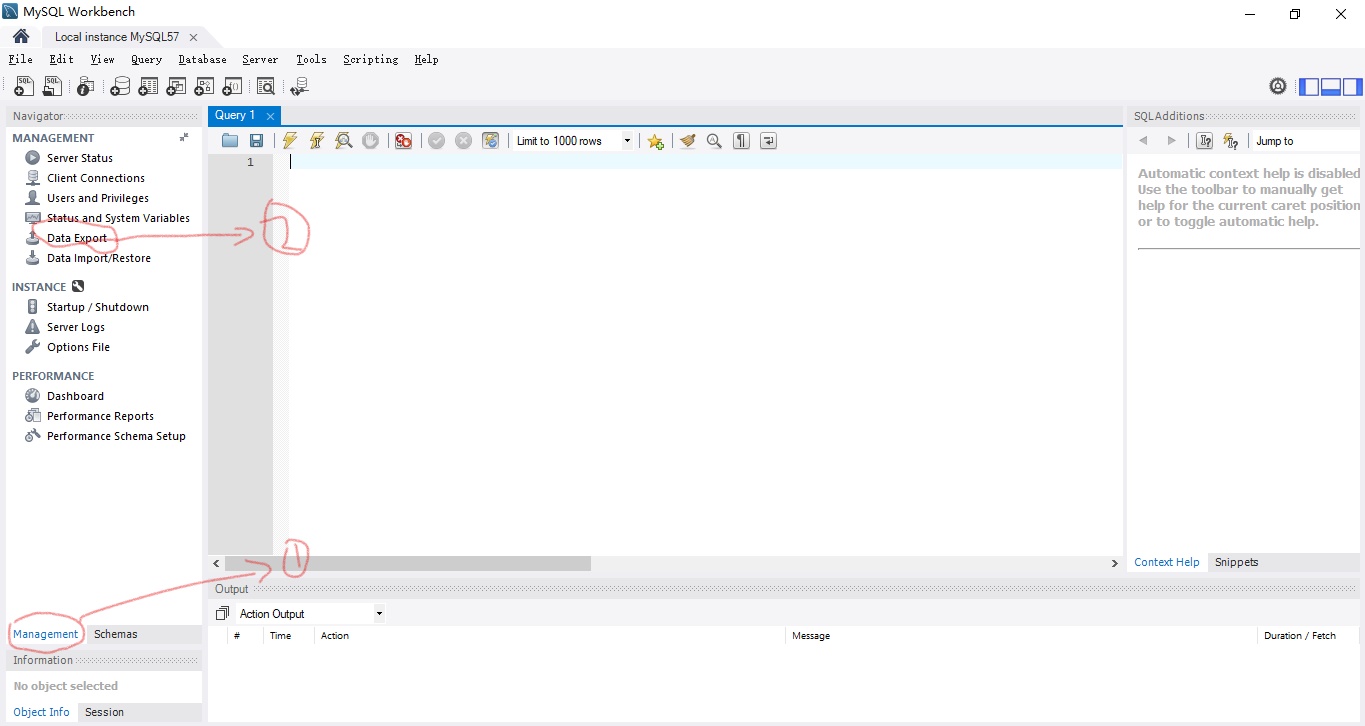
Task: Reconnect to DBMS icon
Action: 299,87
